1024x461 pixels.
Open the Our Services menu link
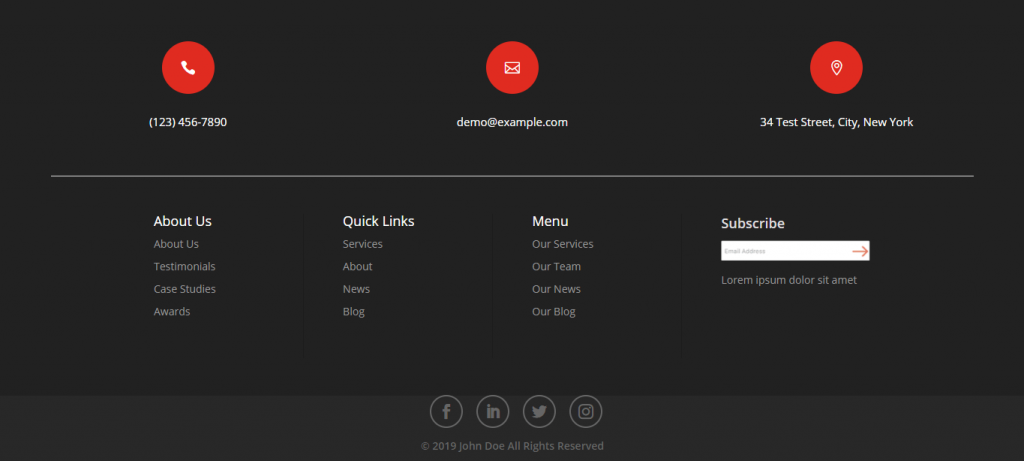(x=563, y=244)
